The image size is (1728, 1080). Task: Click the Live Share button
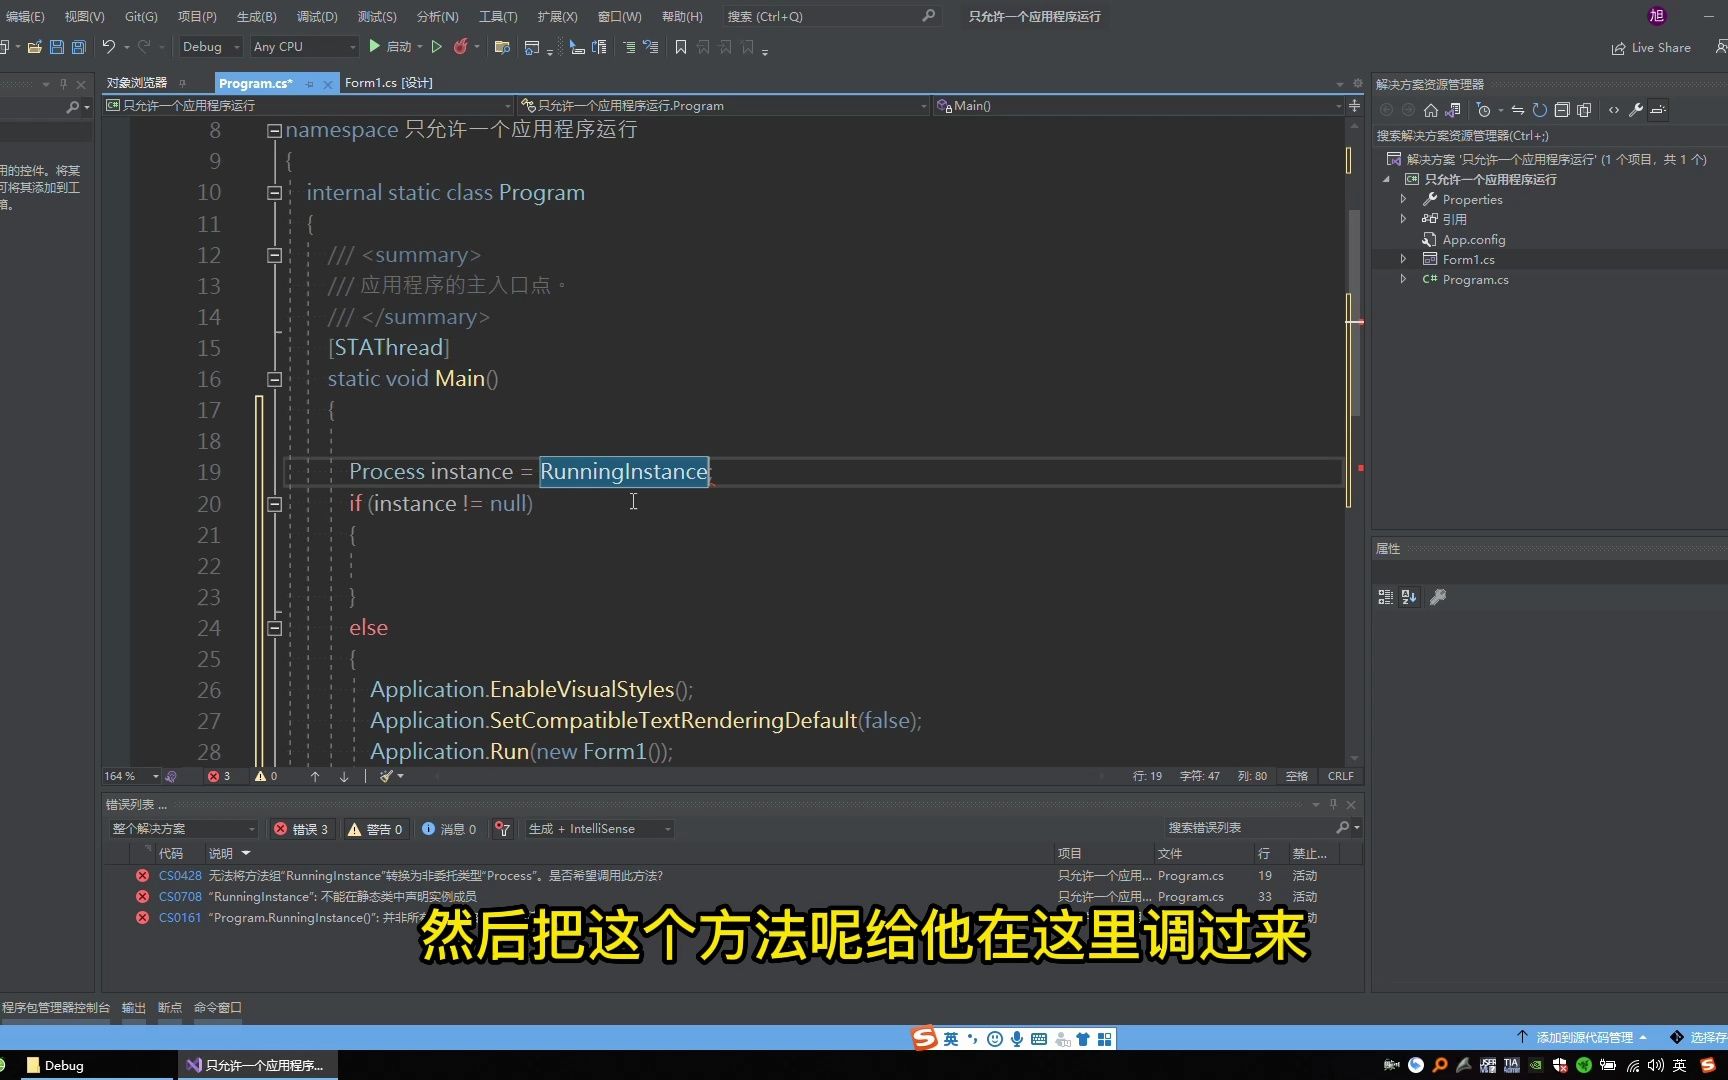(1651, 47)
